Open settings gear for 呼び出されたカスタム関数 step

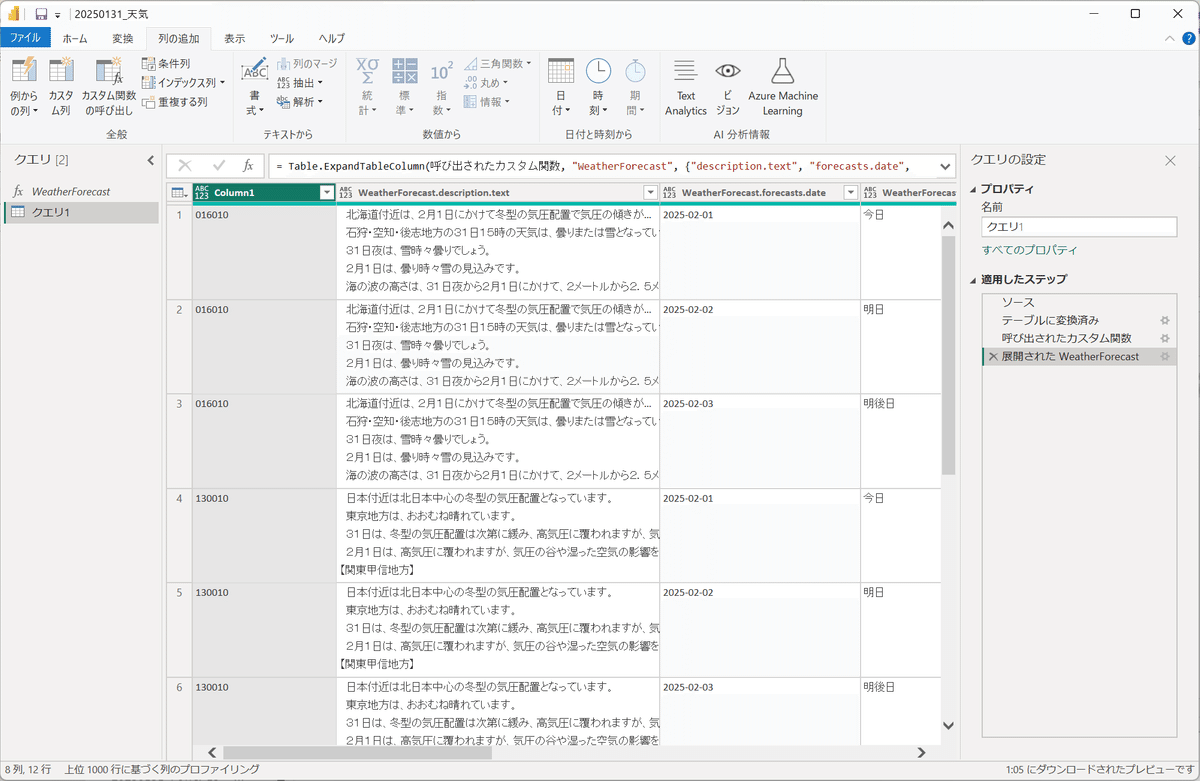click(x=1164, y=338)
